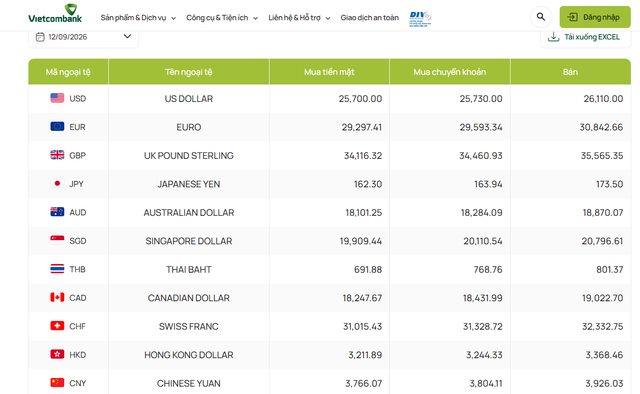The image size is (640, 394).
Task: Click EUR sell value 30,842.66
Action: click(x=601, y=127)
